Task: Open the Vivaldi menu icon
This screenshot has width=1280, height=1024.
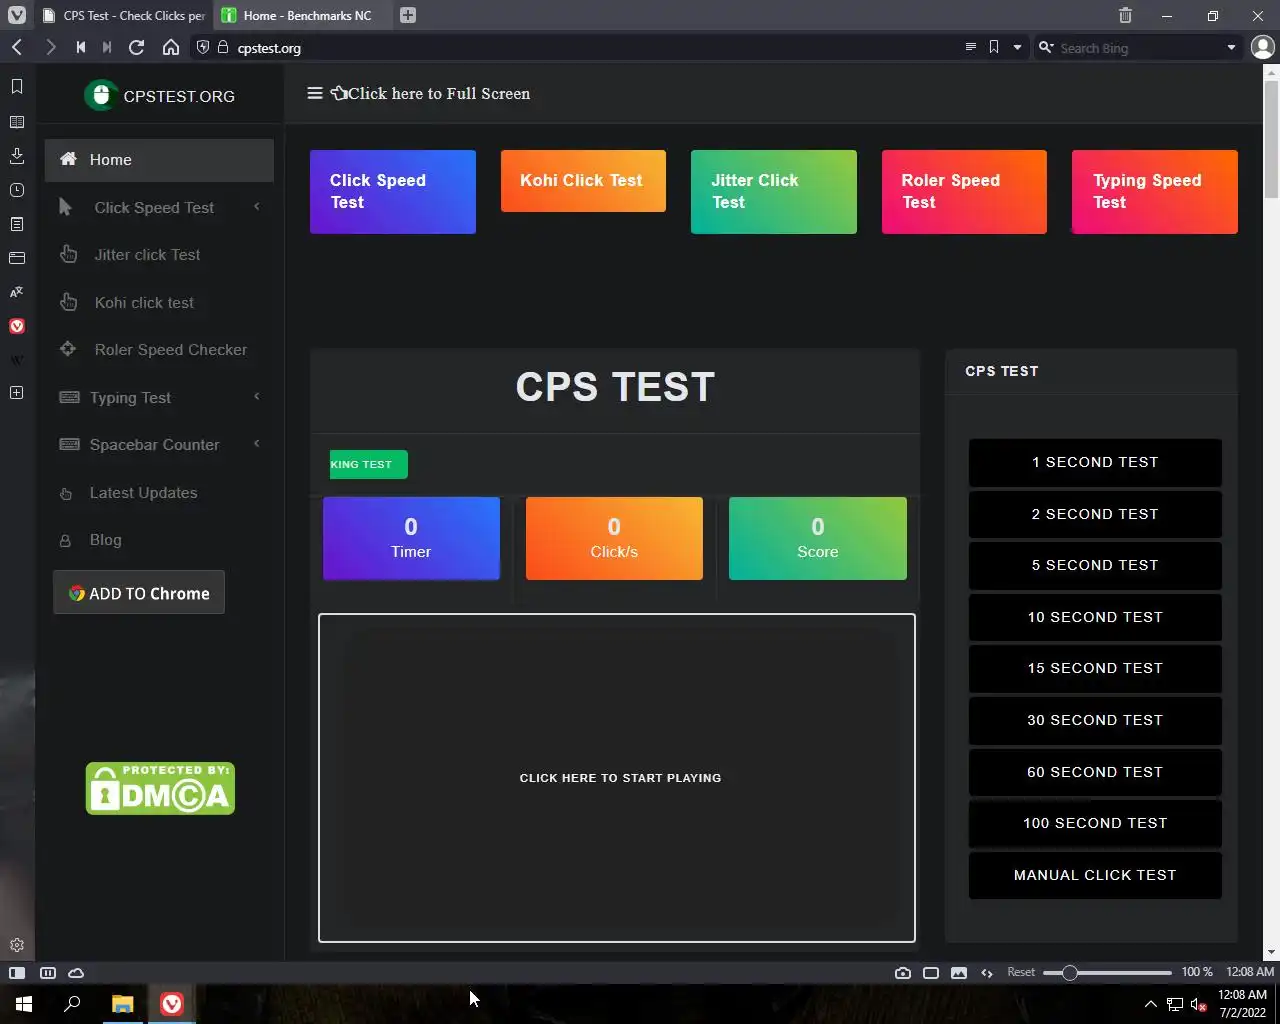Action: coord(17,15)
